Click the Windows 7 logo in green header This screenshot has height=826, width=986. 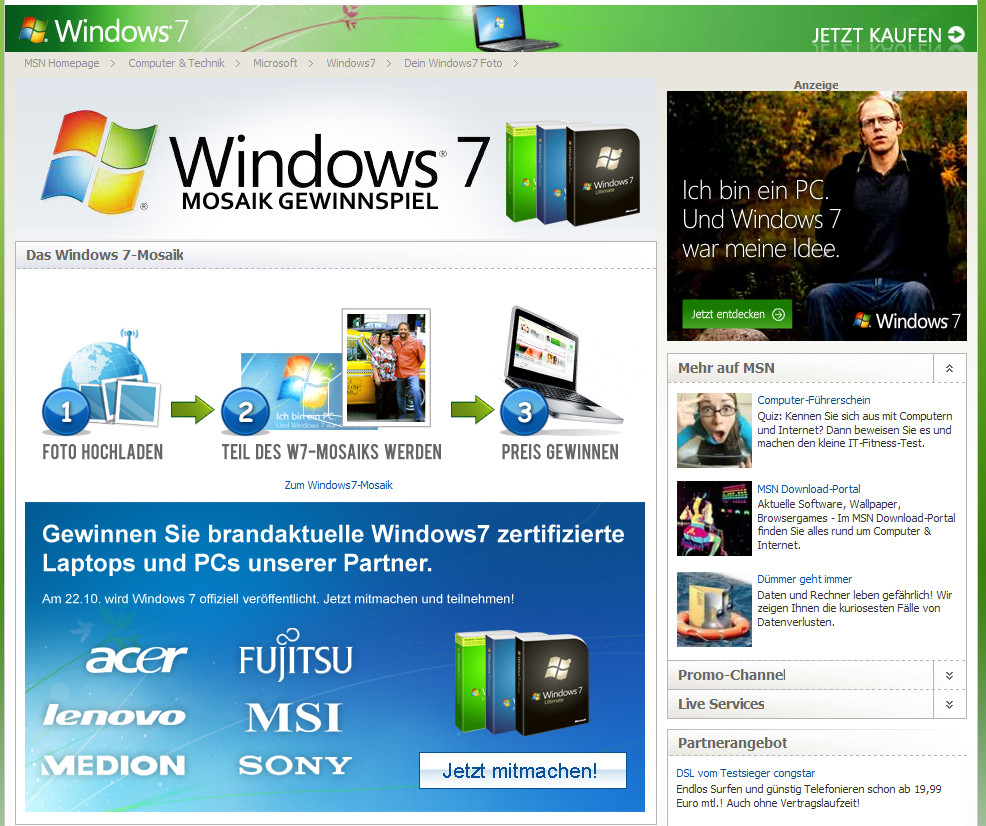[x=104, y=30]
